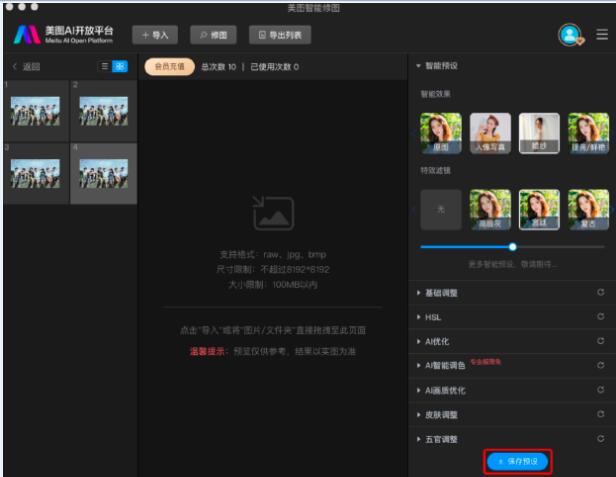The image size is (616, 477).
Task: Open the hamburger menu at top right
Action: [x=602, y=35]
